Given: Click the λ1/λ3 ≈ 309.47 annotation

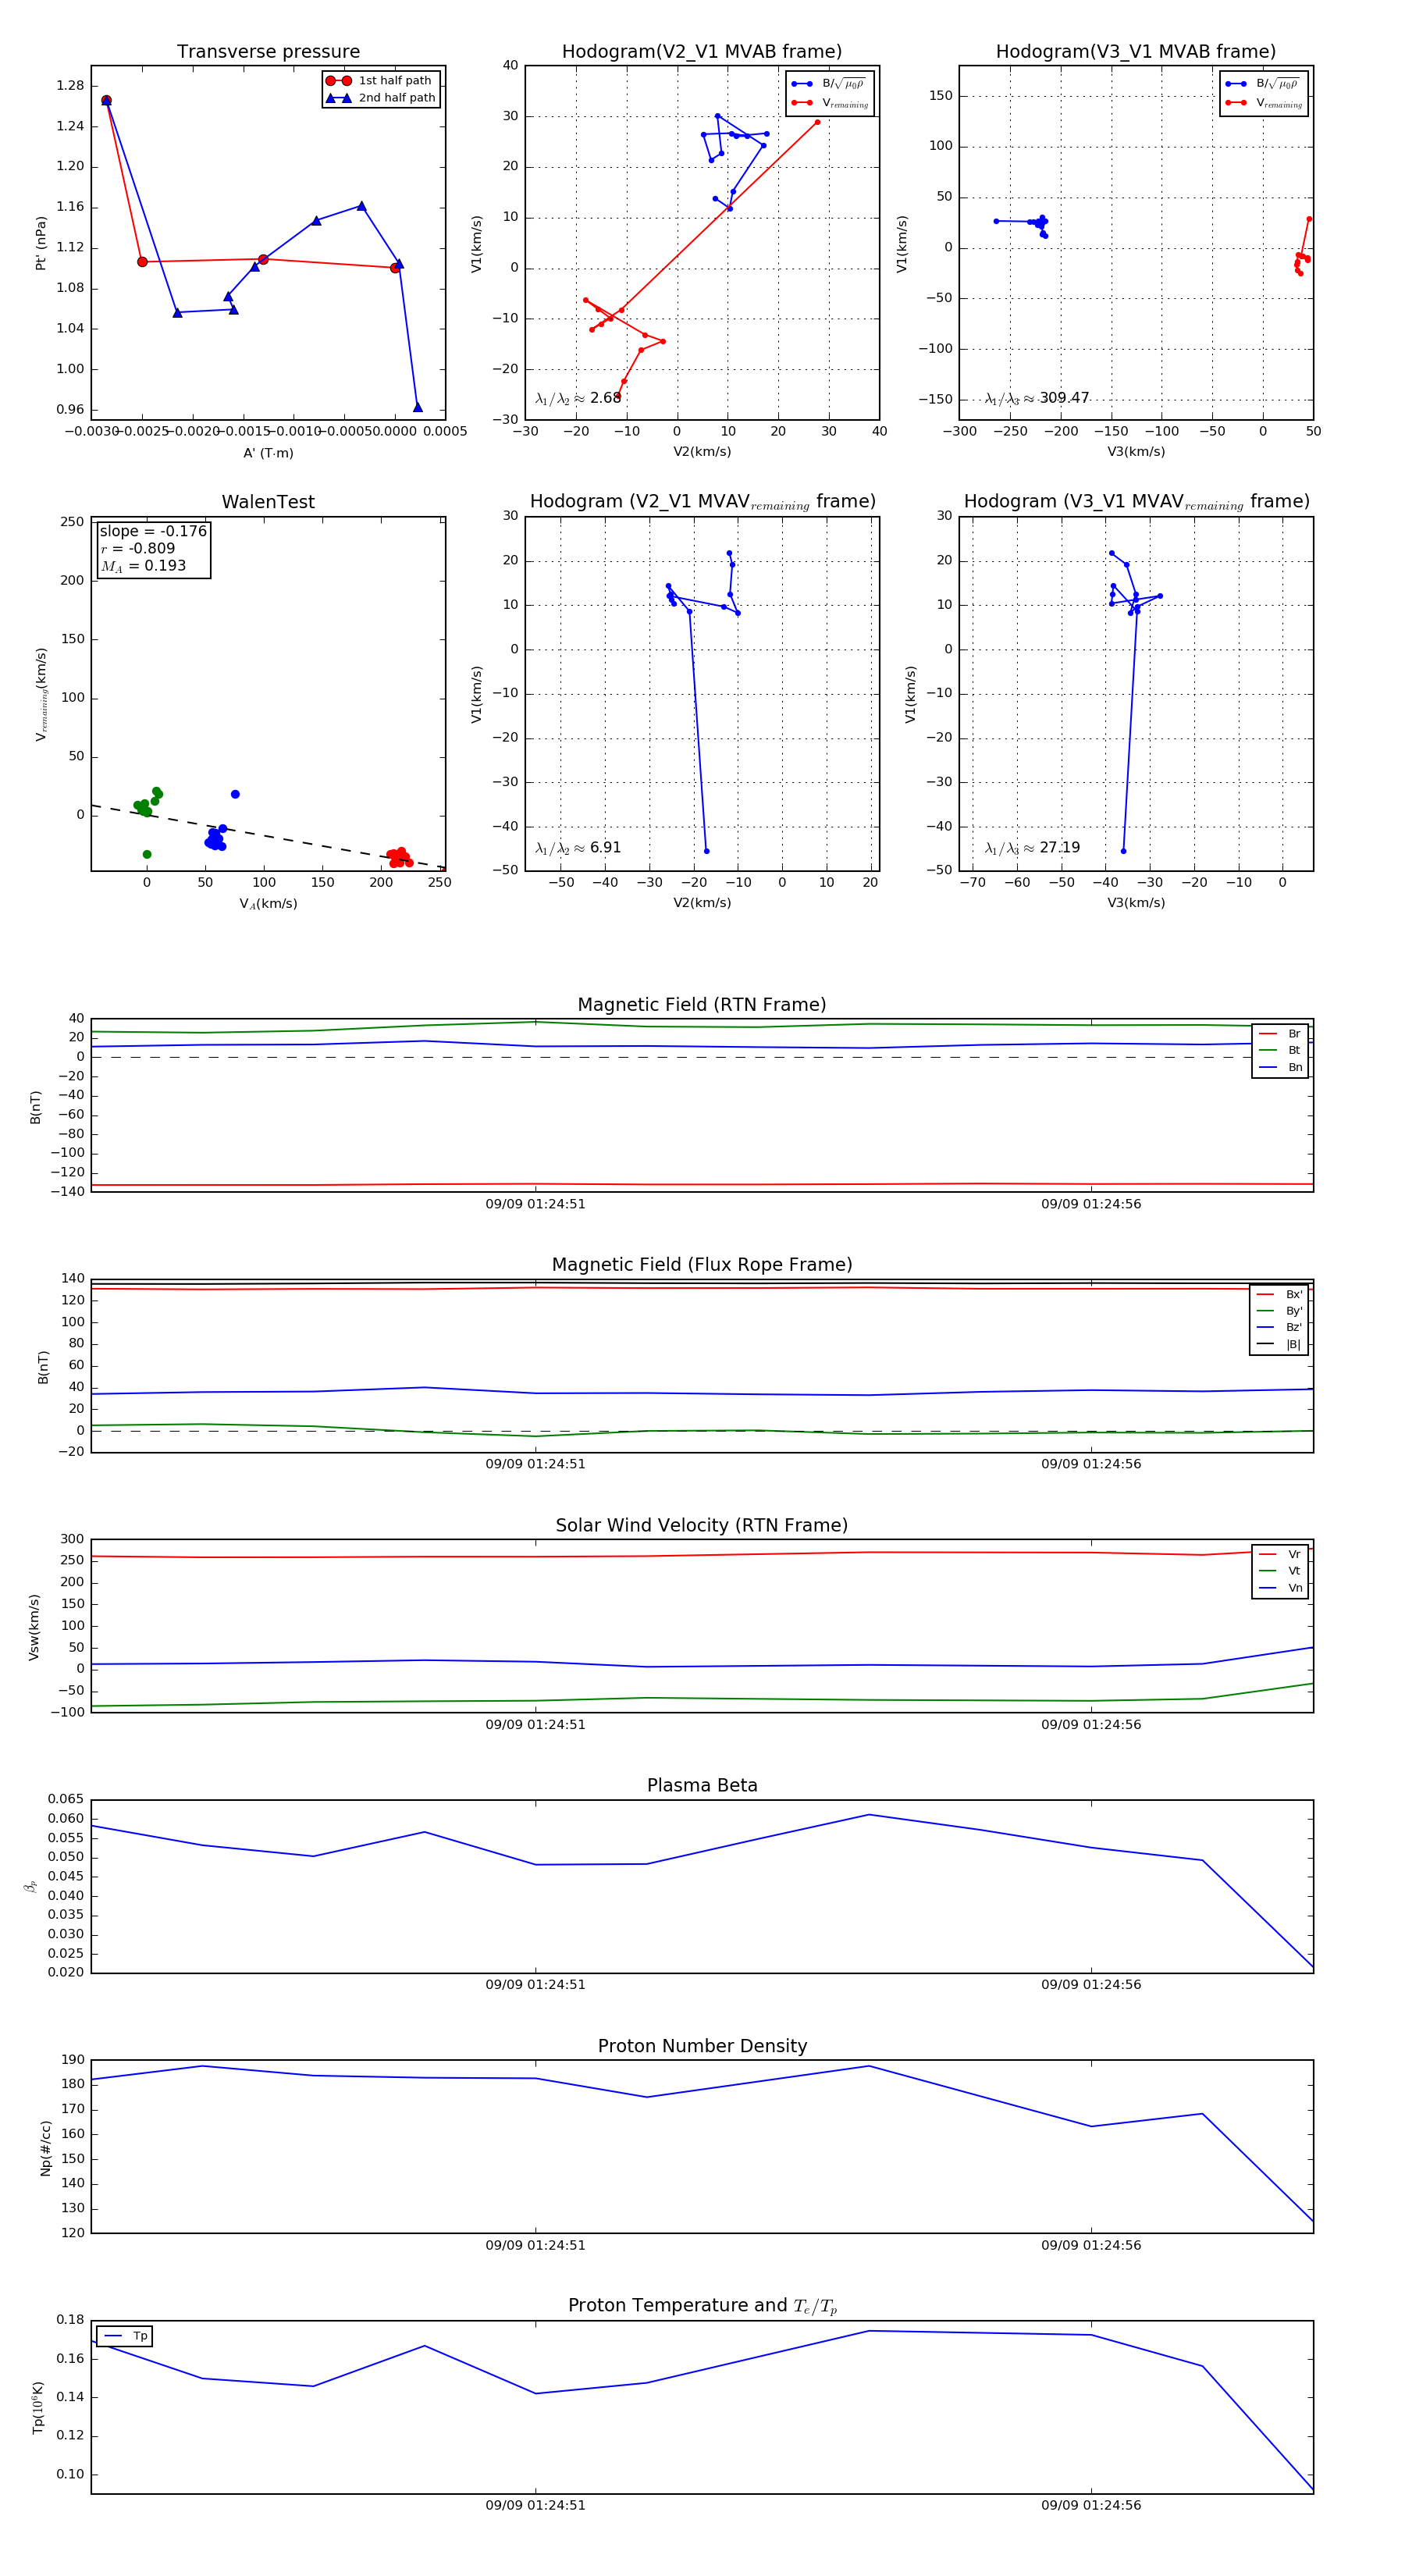Looking at the screenshot, I should 1037,398.
